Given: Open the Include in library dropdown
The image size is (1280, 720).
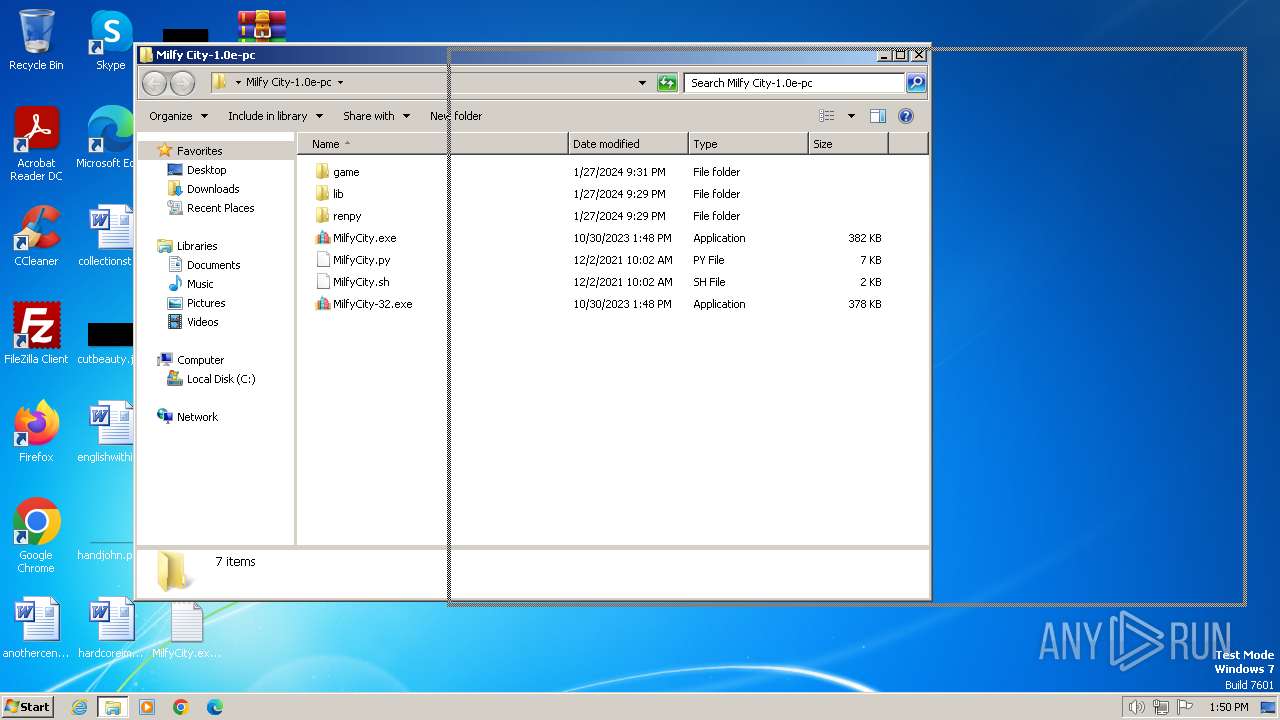Looking at the screenshot, I should [x=275, y=116].
